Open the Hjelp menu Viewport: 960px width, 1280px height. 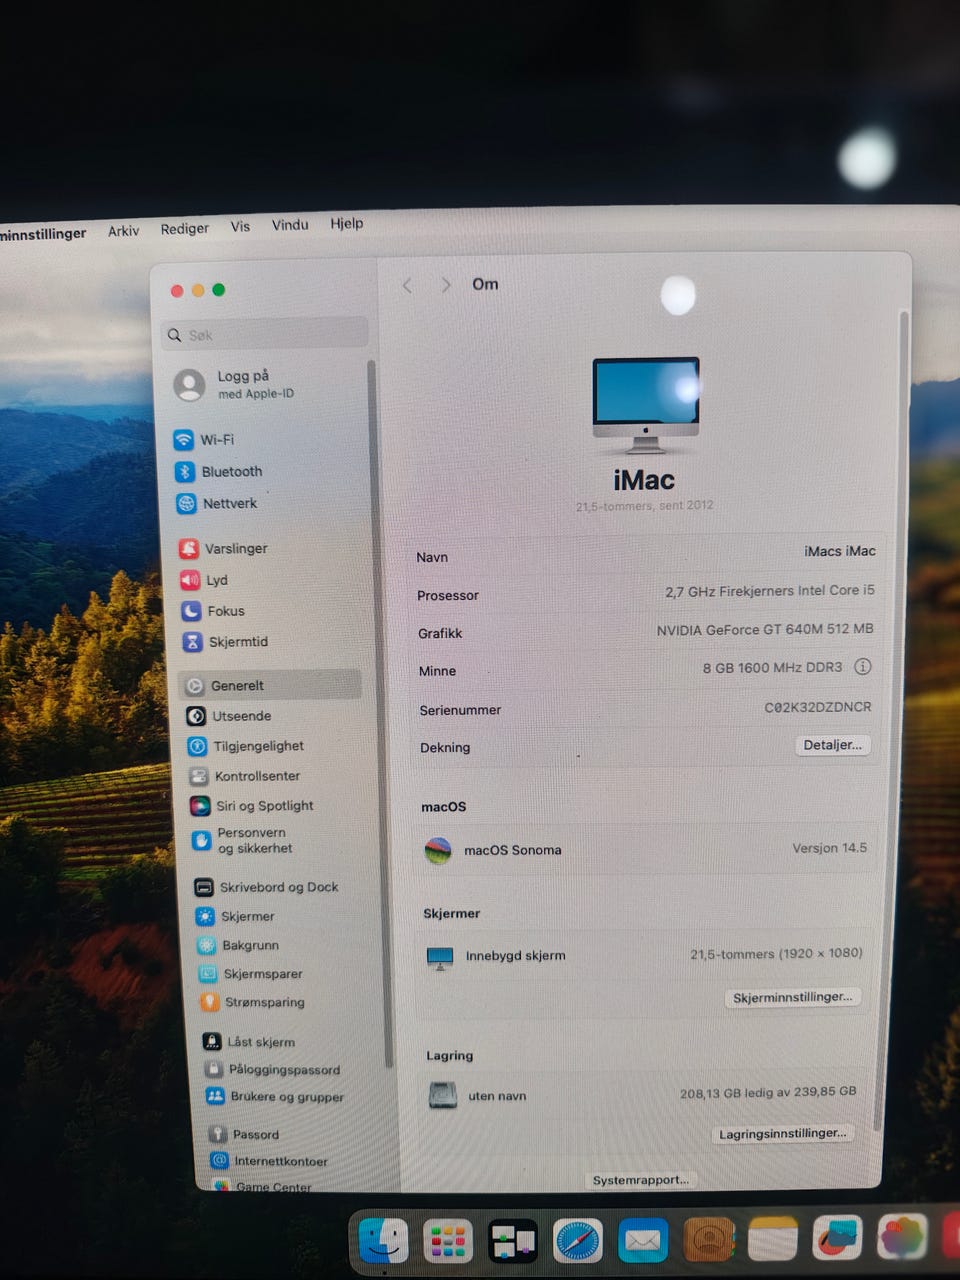tap(347, 223)
